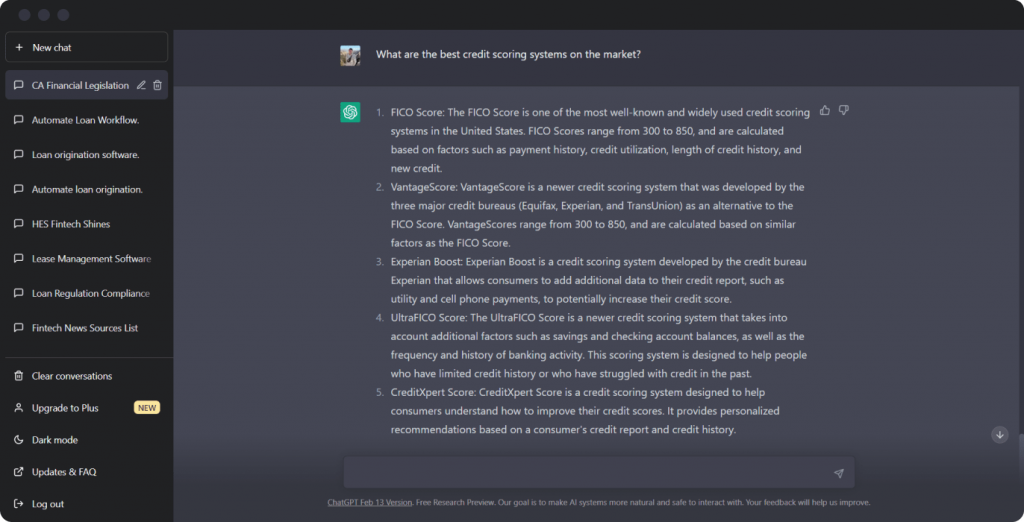Click the thumbs down icon on response
The width and height of the screenshot is (1024, 522).
[844, 110]
